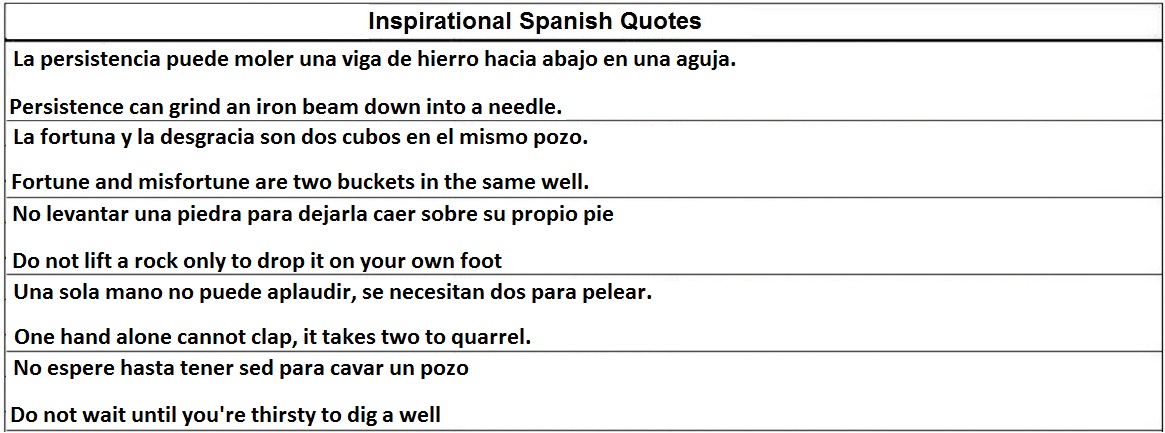Select the Spanish line "No levantar una piedra"
Image resolution: width=1165 pixels, height=433 pixels.
(313, 214)
